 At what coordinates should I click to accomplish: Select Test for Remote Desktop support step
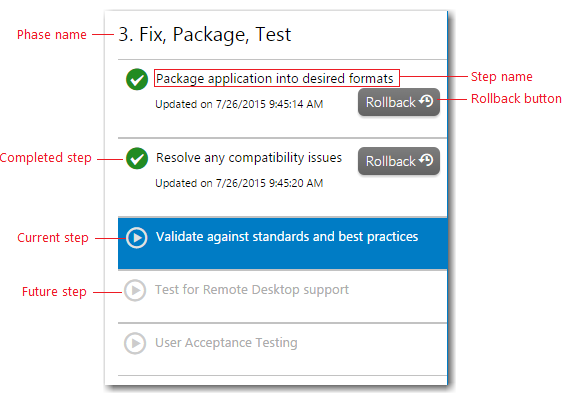[252, 290]
